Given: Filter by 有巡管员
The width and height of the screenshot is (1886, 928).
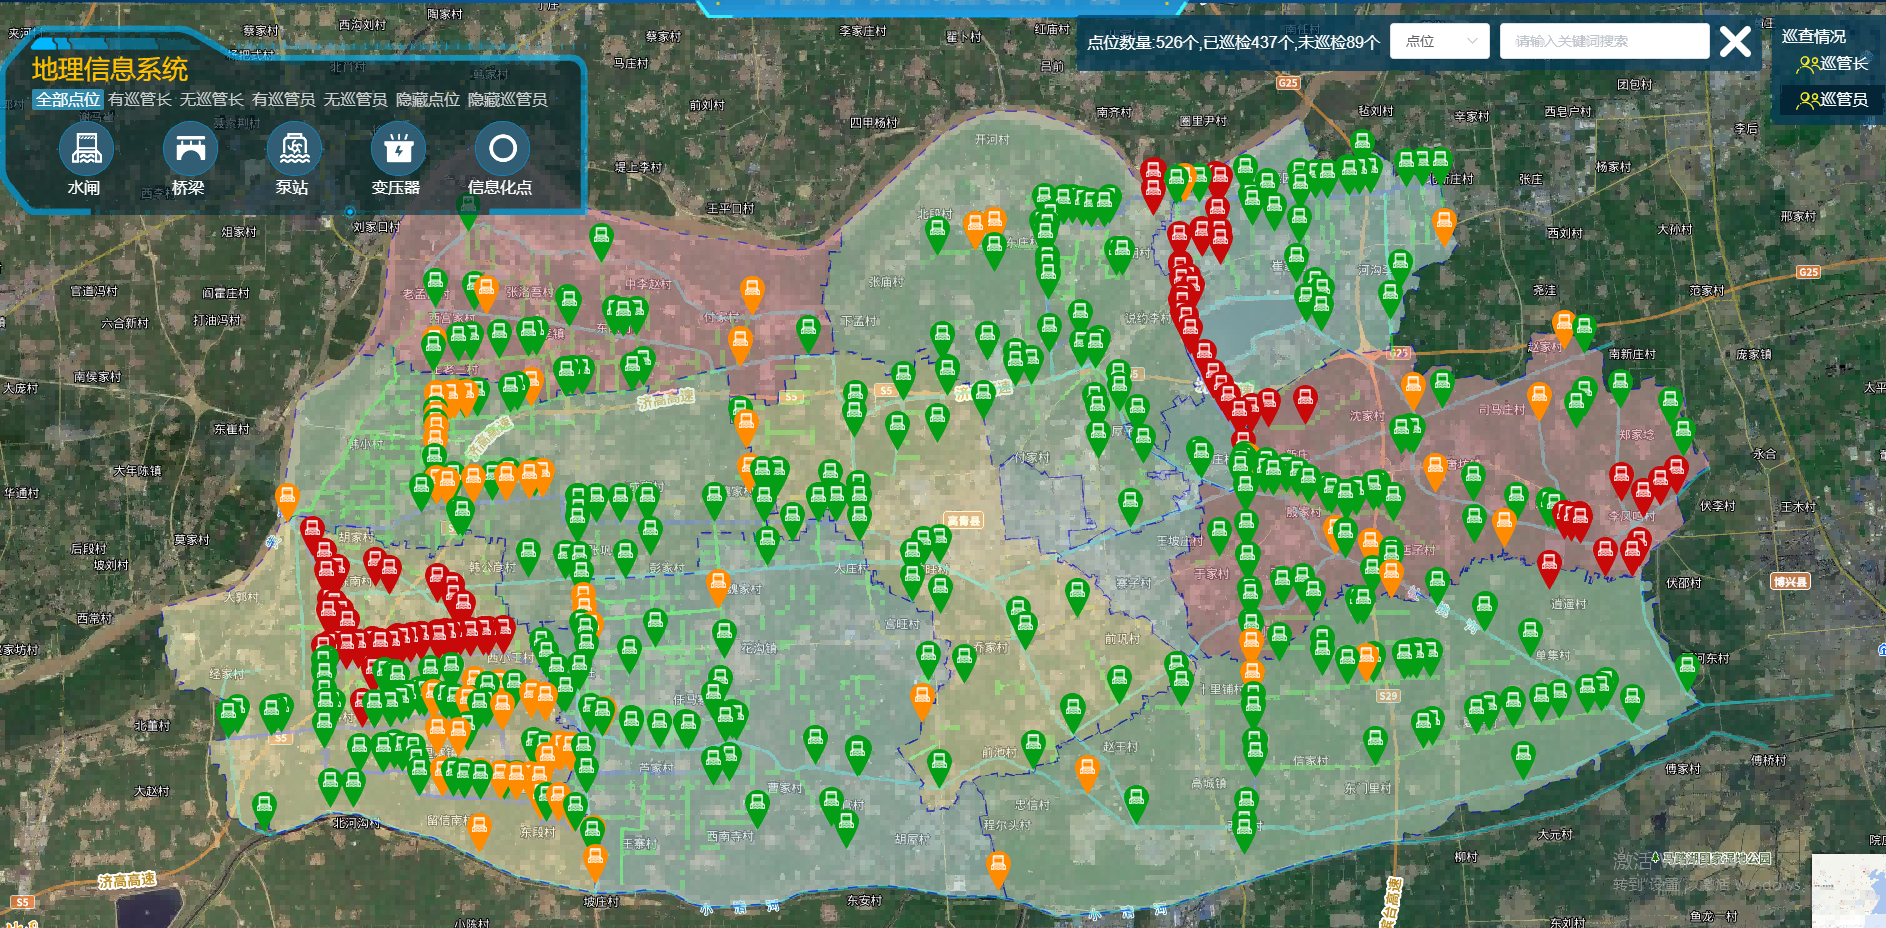Looking at the screenshot, I should point(283,99).
